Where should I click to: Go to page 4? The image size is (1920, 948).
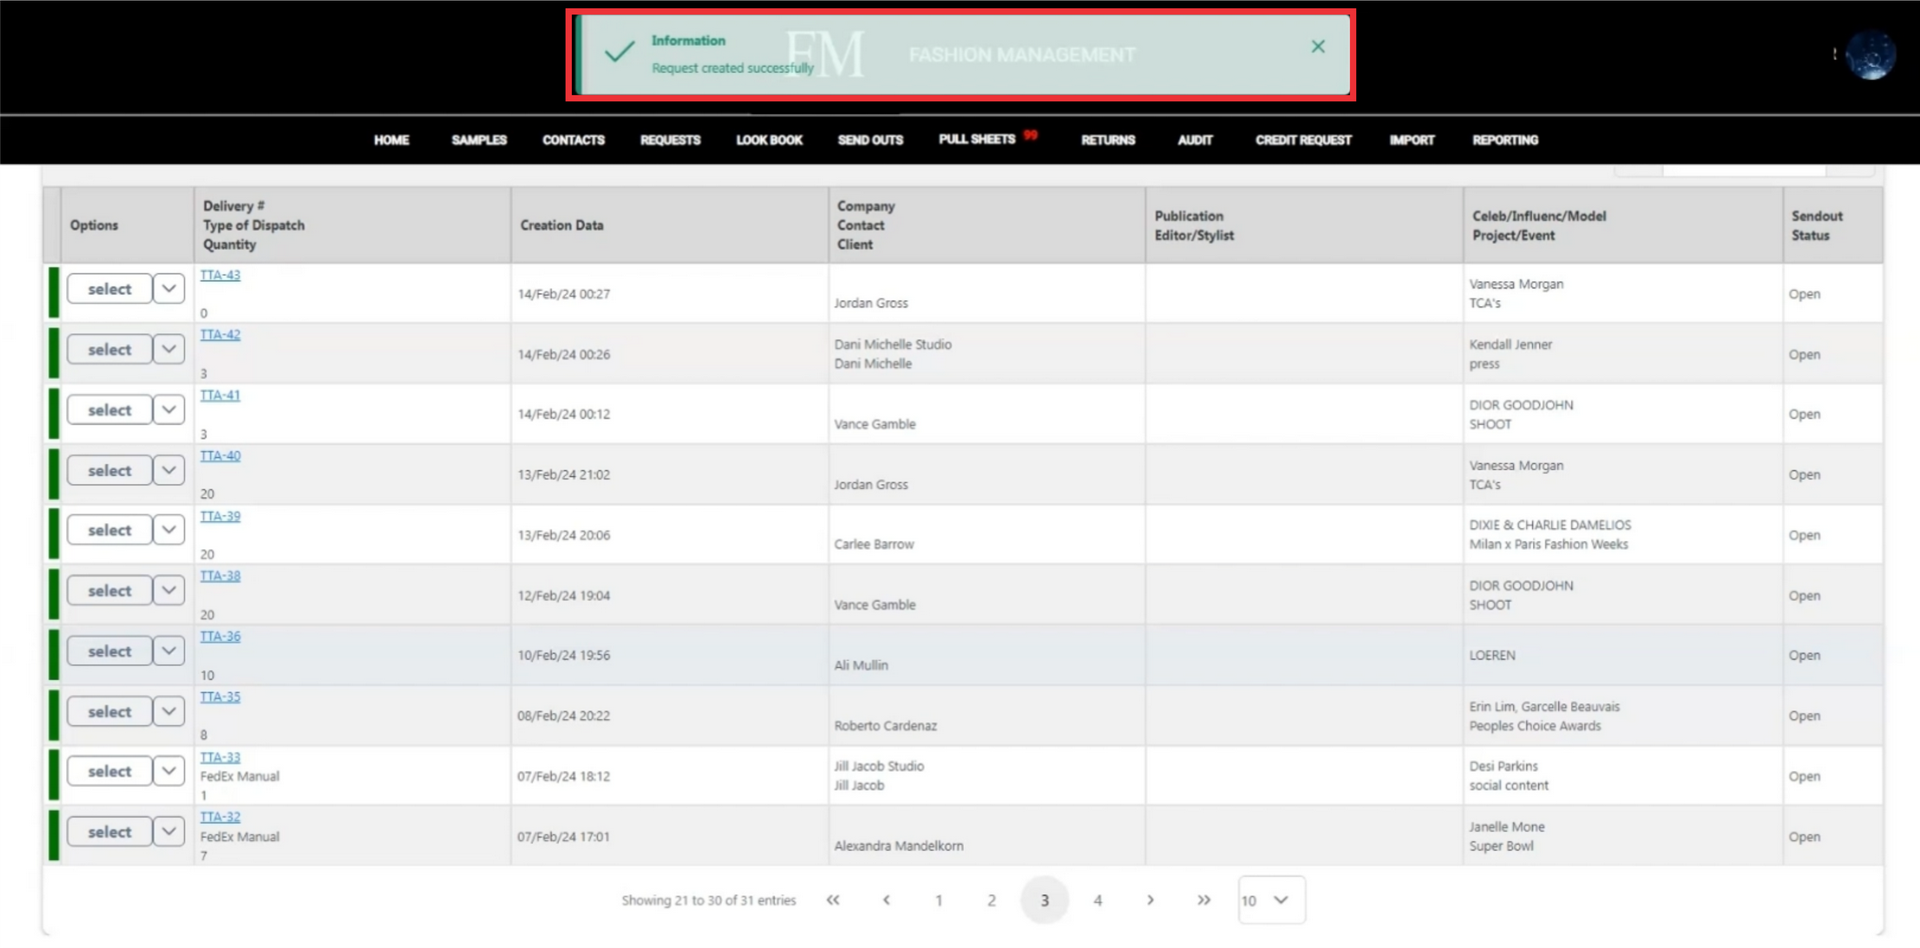click(x=1097, y=900)
